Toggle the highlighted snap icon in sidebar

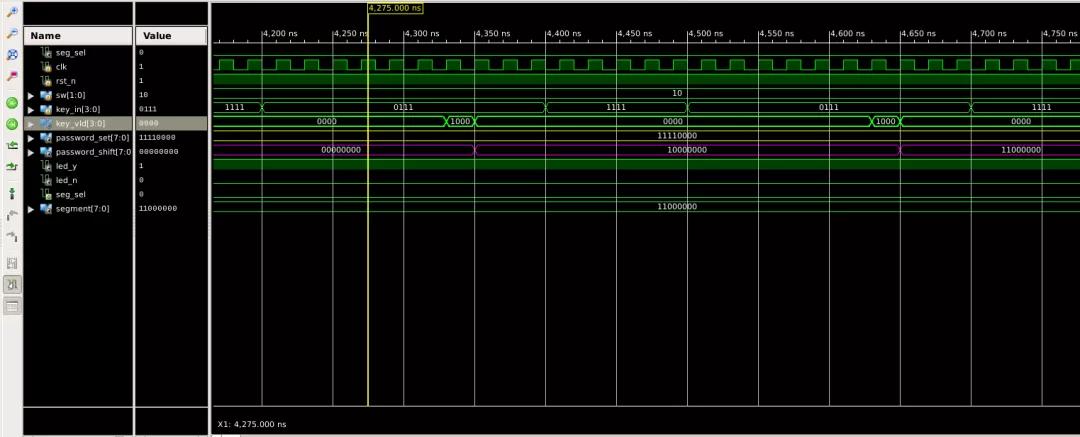click(12, 285)
